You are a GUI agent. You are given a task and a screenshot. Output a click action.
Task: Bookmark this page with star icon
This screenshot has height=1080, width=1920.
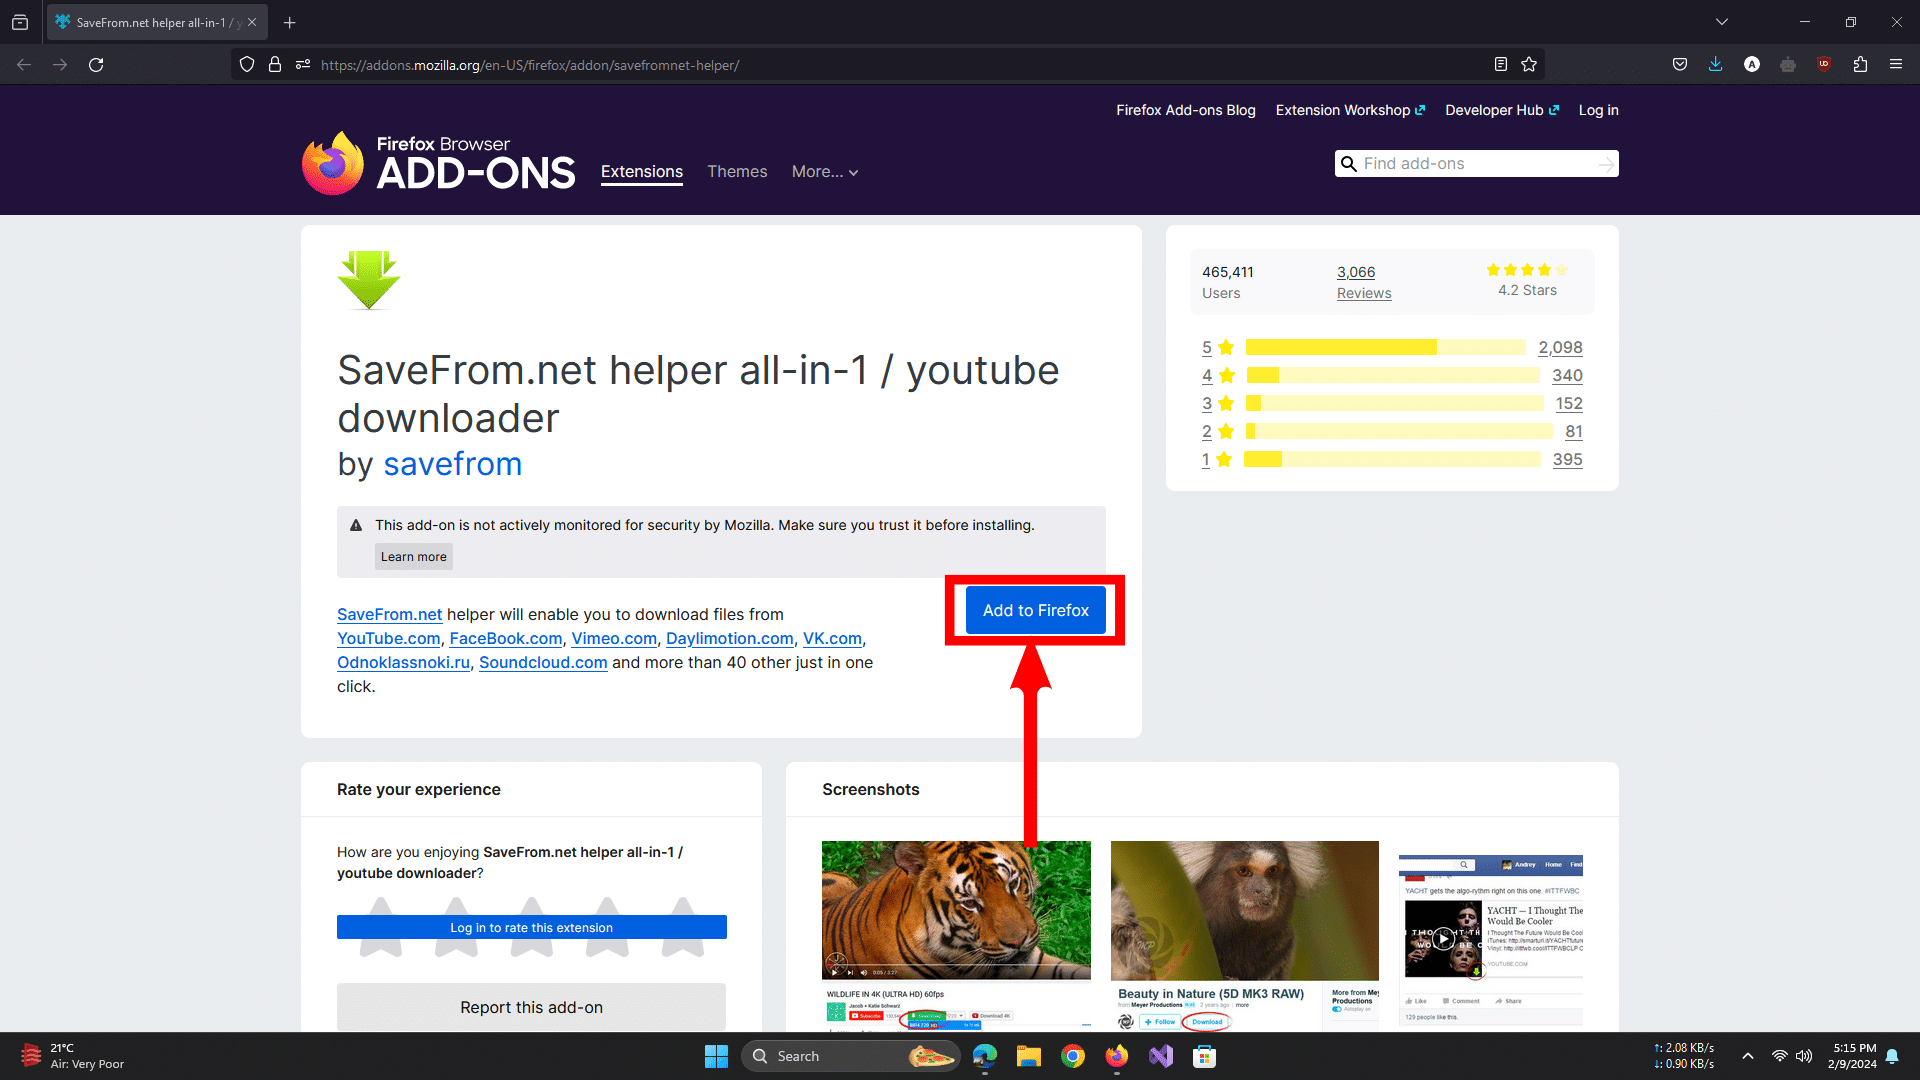click(1529, 65)
